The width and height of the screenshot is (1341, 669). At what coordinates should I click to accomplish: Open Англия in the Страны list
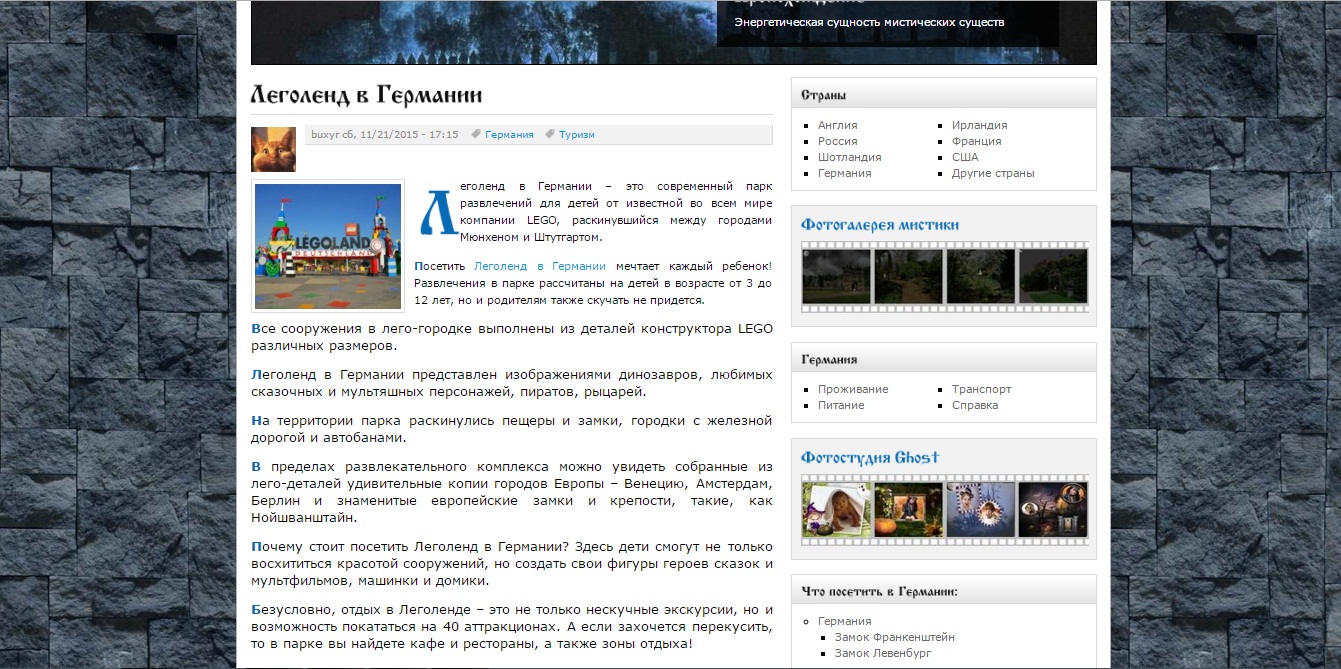pos(837,125)
